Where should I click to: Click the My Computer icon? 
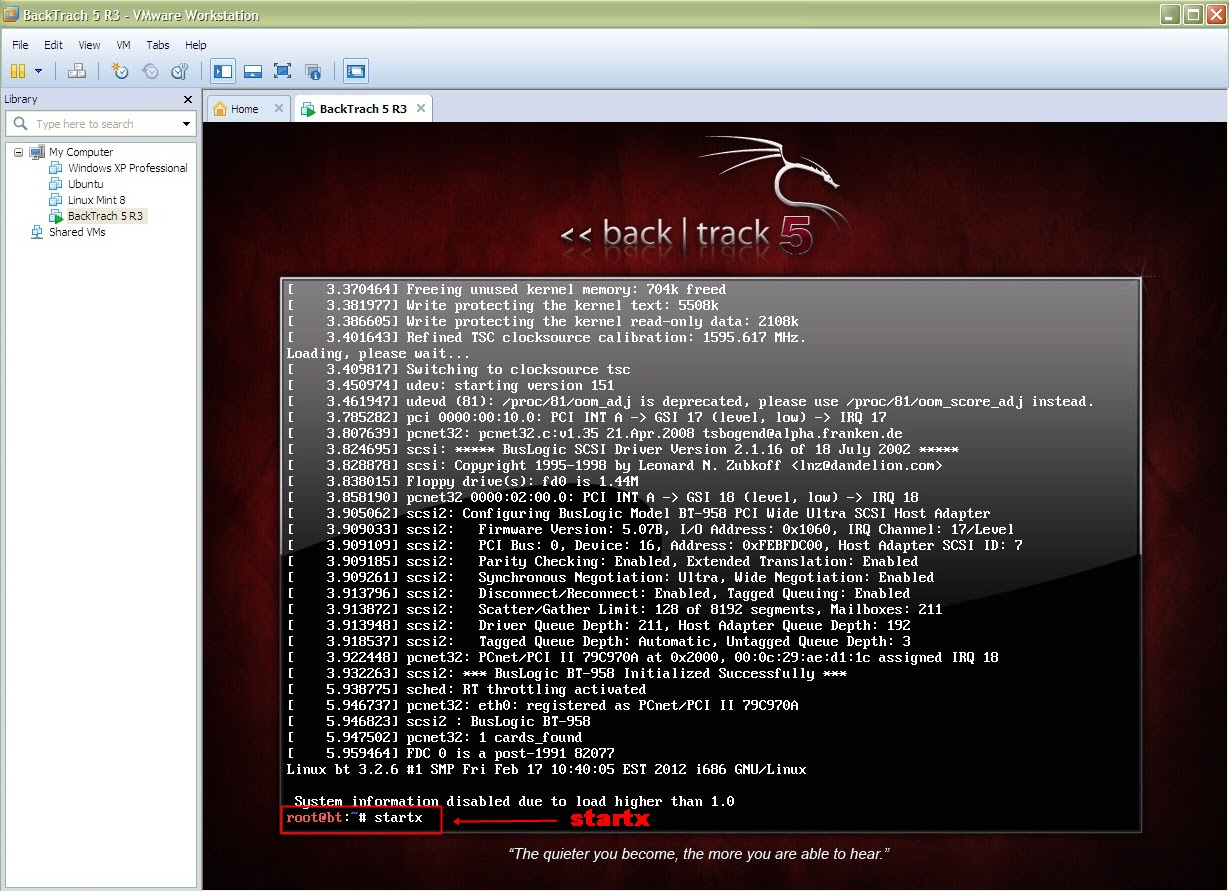(x=37, y=152)
